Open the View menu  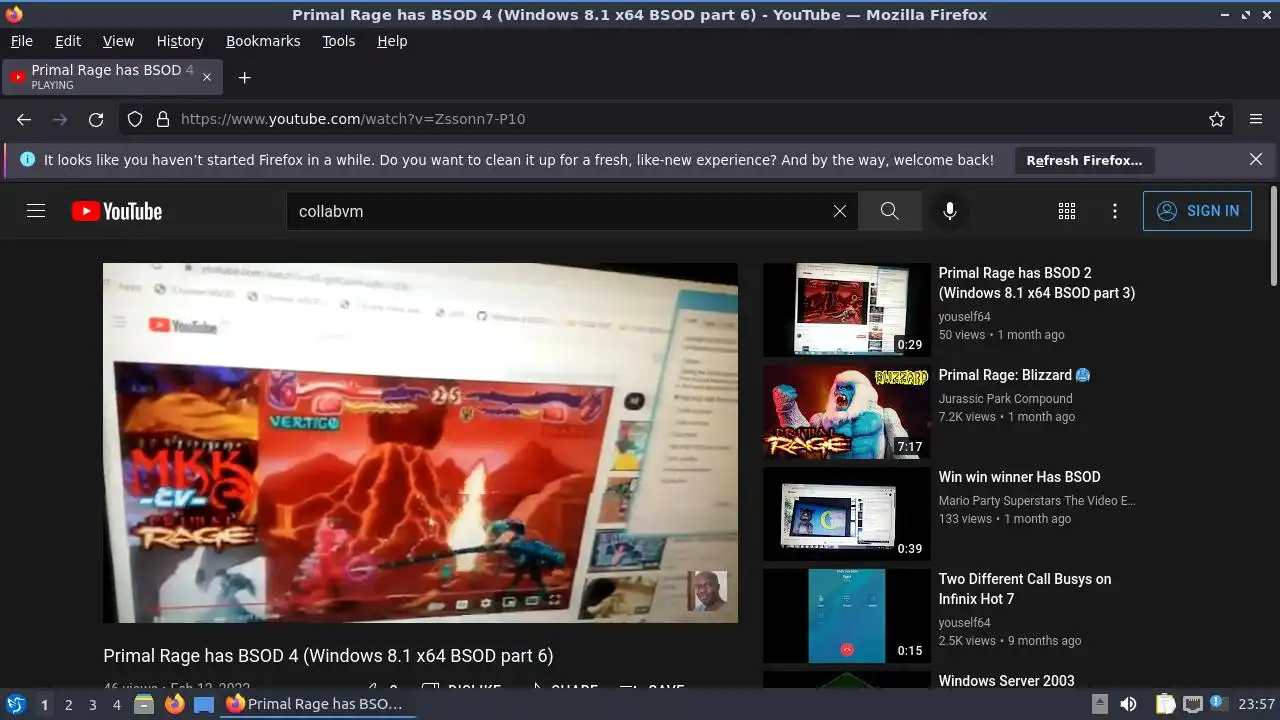pos(118,41)
